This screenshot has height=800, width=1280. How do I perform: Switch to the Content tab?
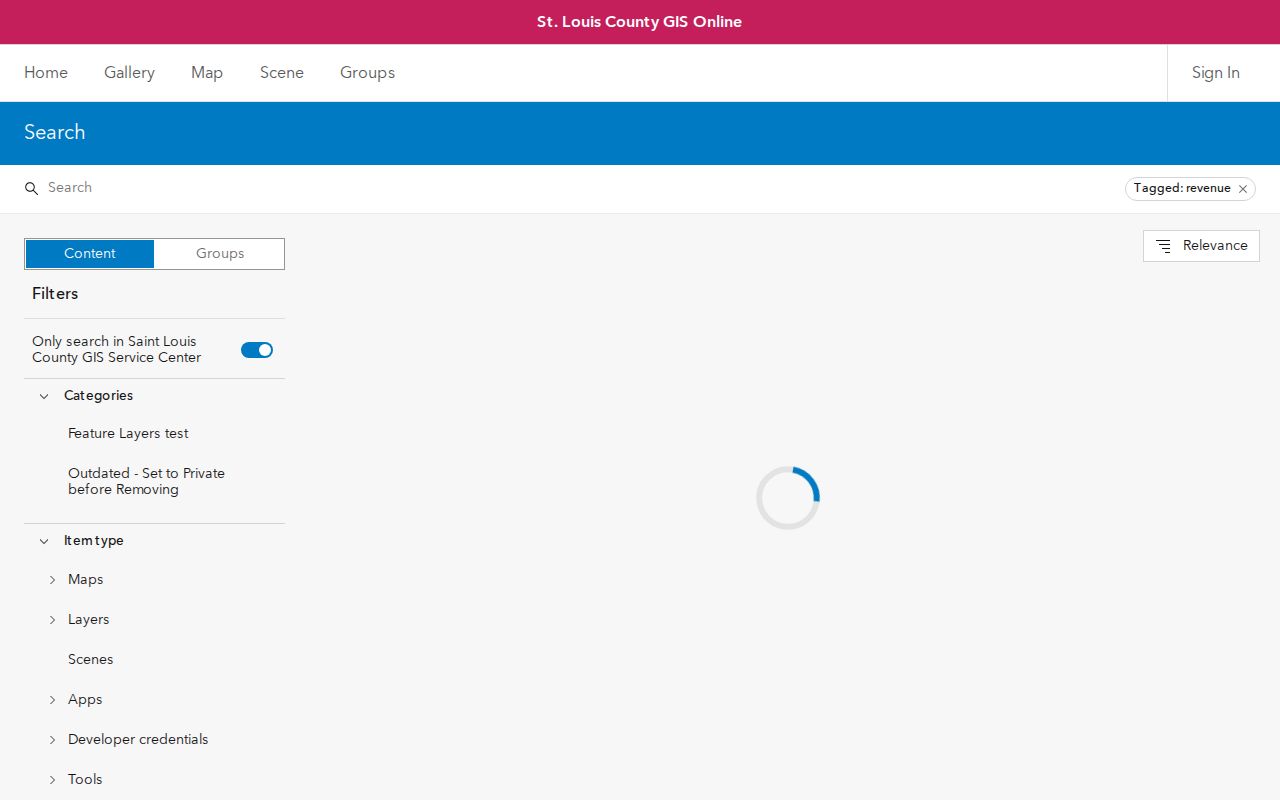pyautogui.click(x=90, y=254)
